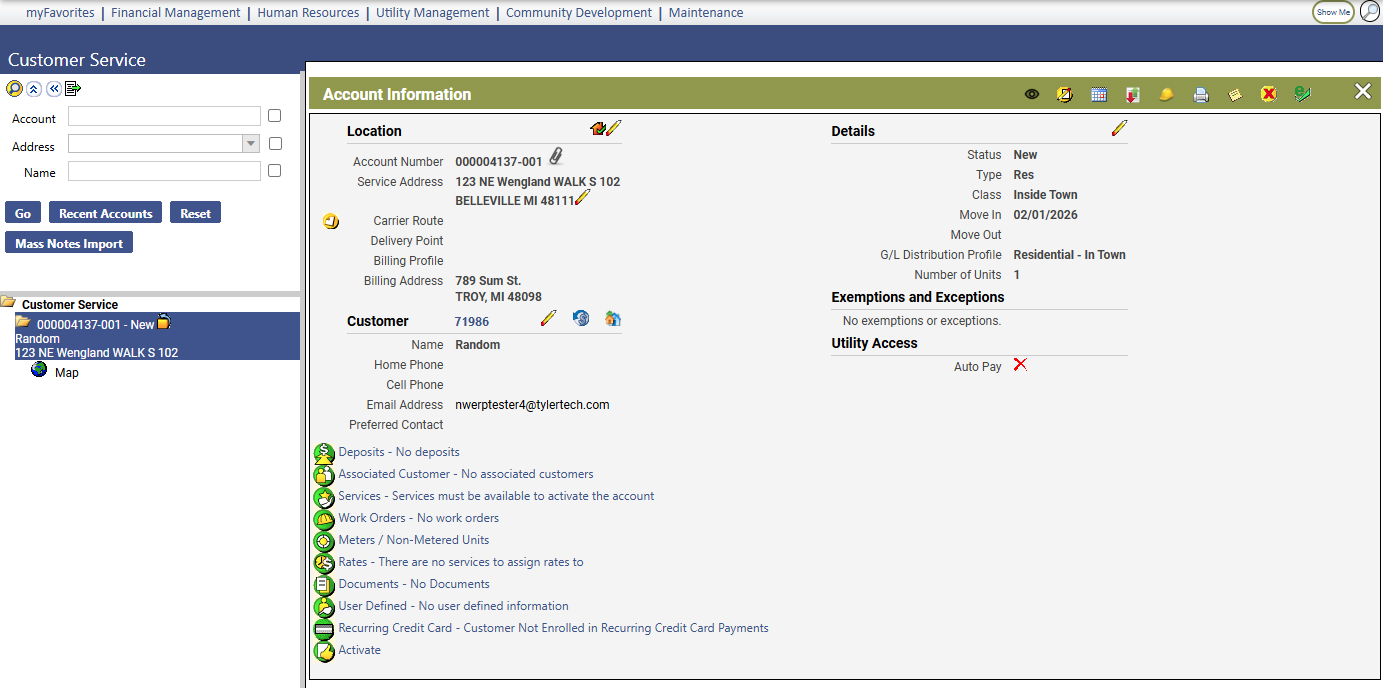Open the Financial Management menu
This screenshot has height=688, width=1383.
pyautogui.click(x=175, y=13)
